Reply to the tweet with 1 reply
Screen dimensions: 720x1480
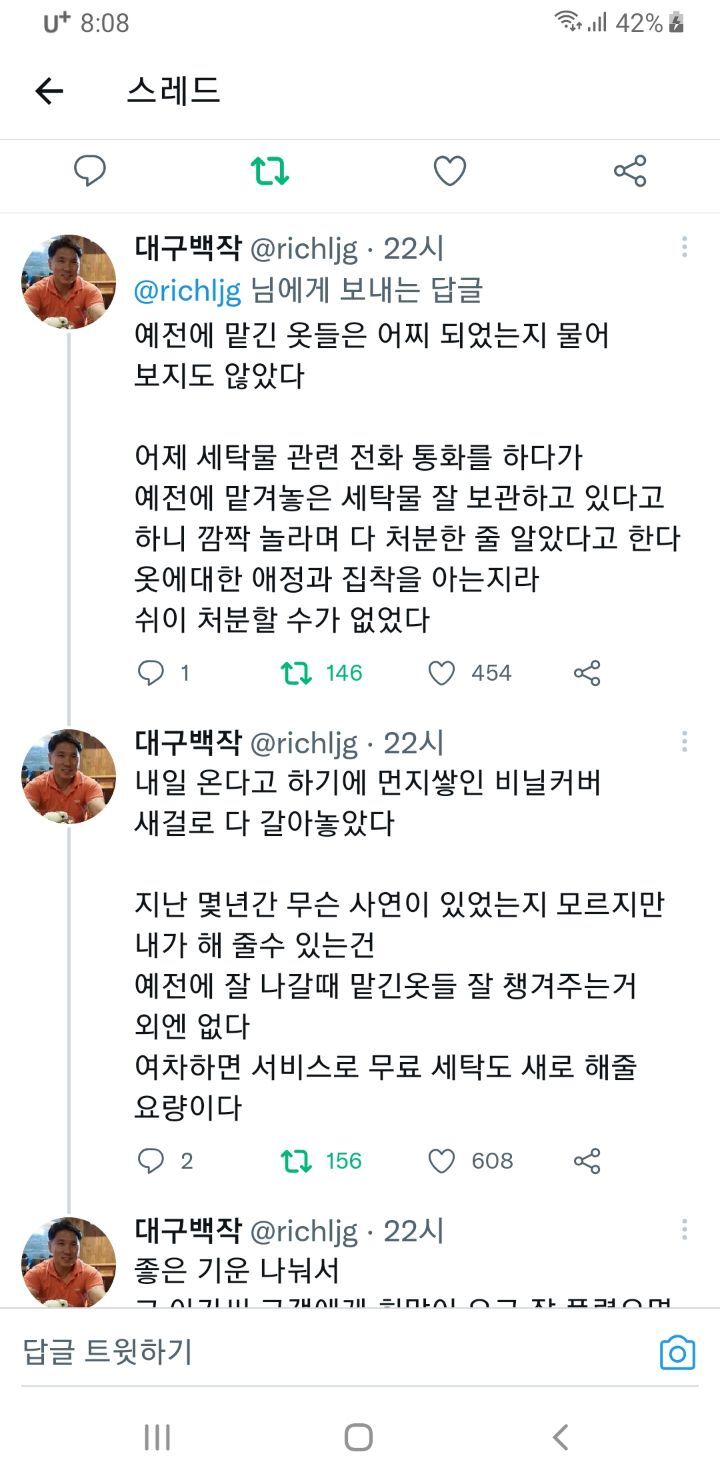[x=150, y=673]
